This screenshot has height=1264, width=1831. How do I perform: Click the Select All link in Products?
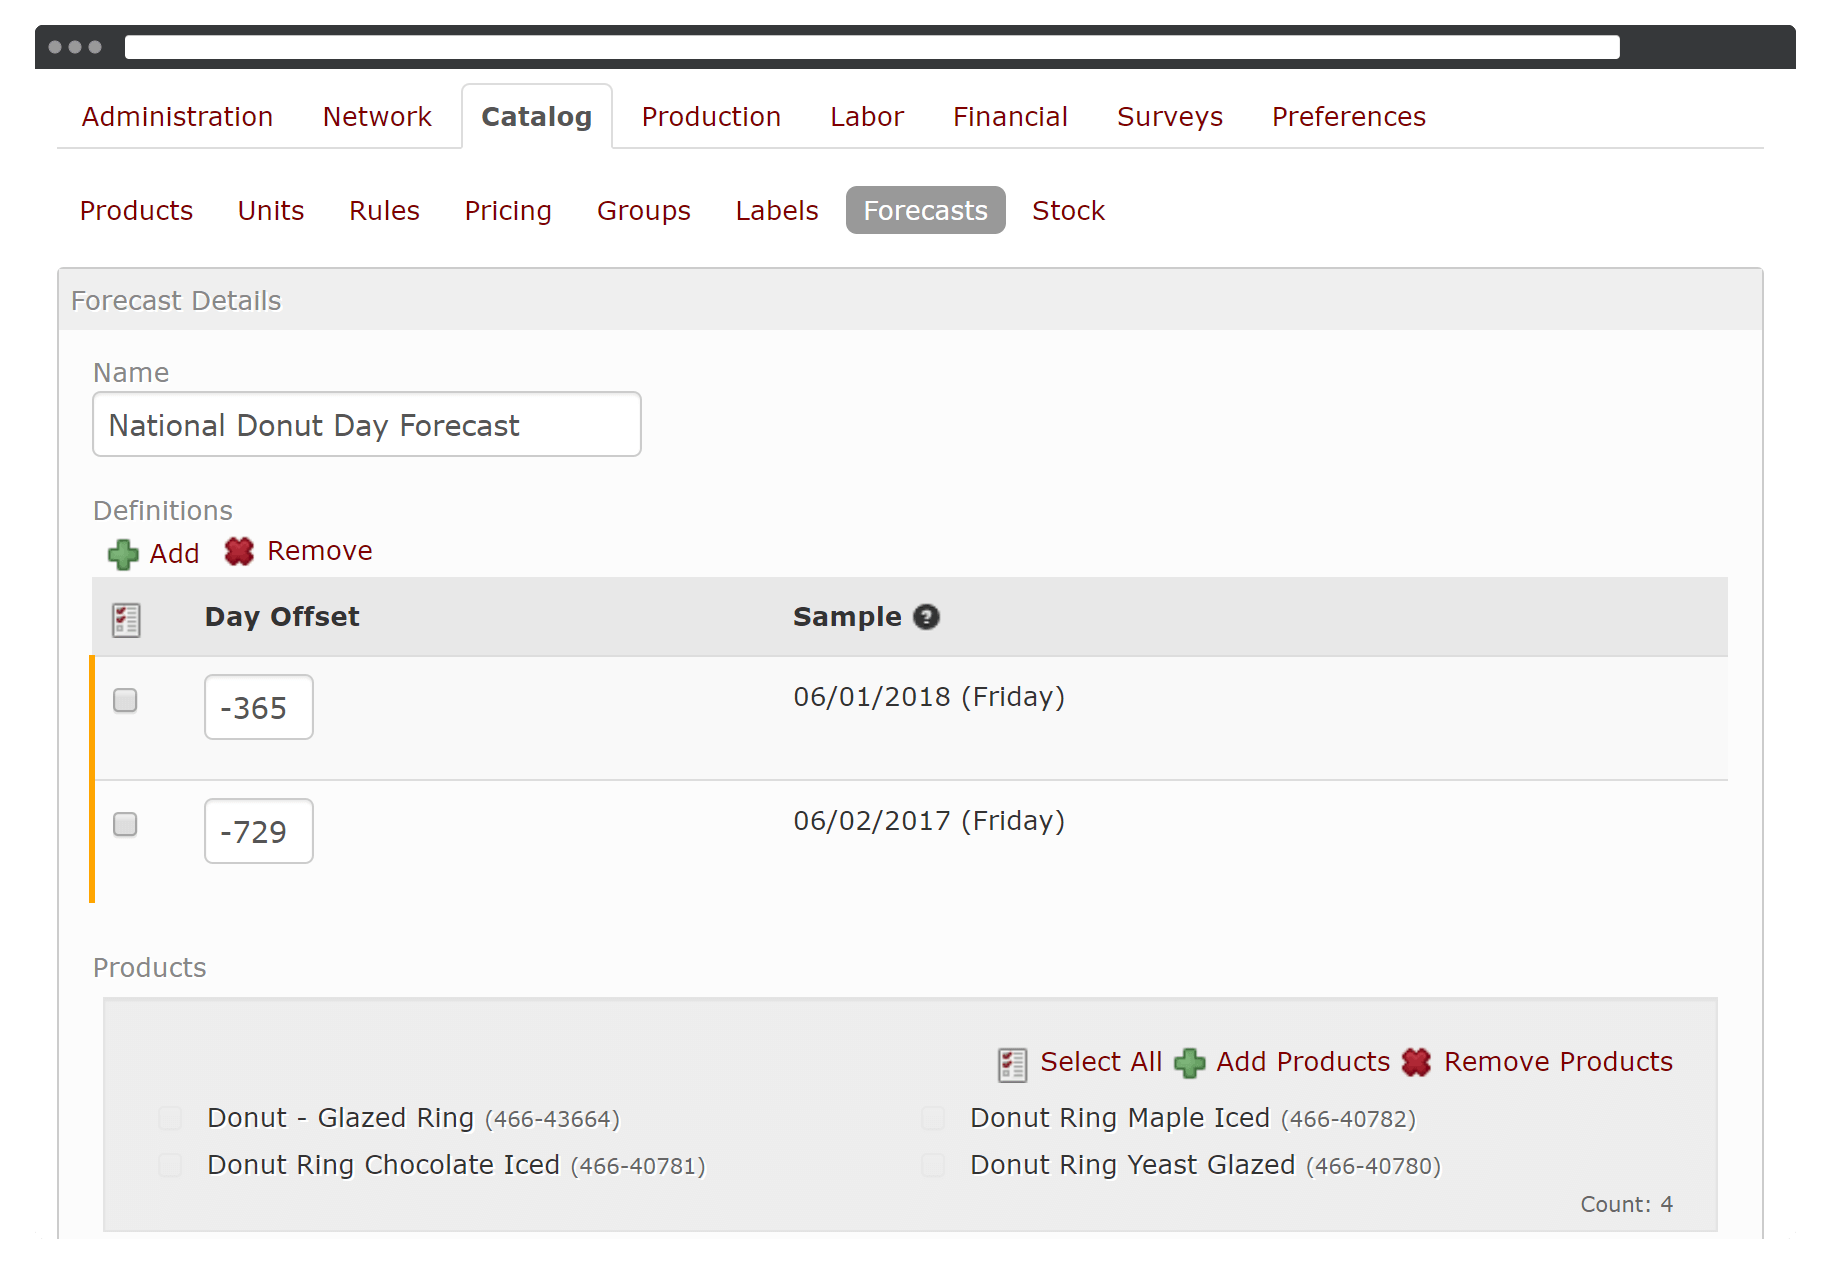(x=1101, y=1062)
